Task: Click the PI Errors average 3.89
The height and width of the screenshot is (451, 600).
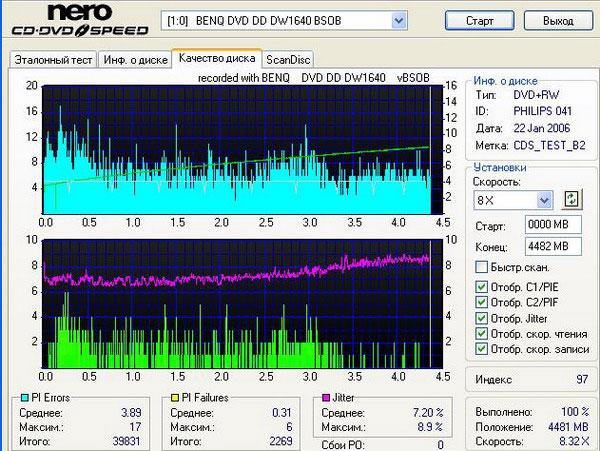Action: (131, 413)
